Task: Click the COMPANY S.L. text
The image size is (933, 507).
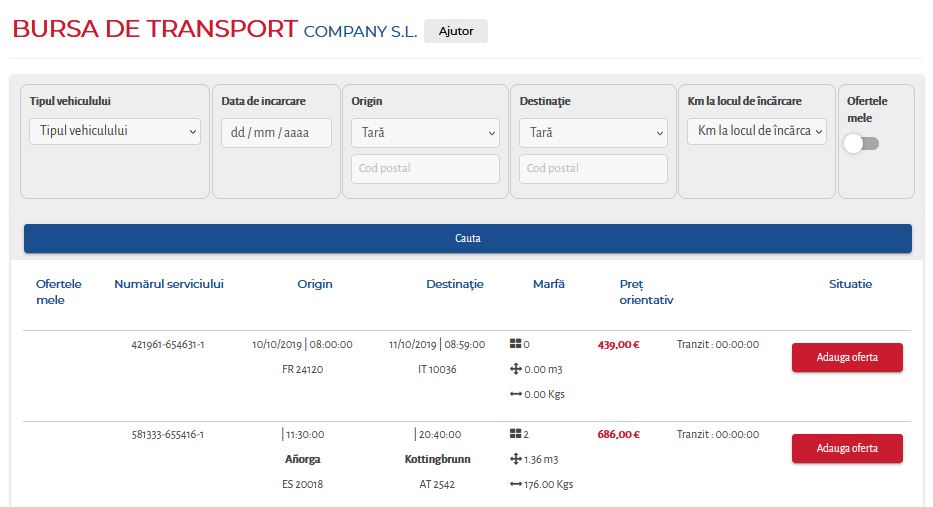Action: pyautogui.click(x=361, y=32)
